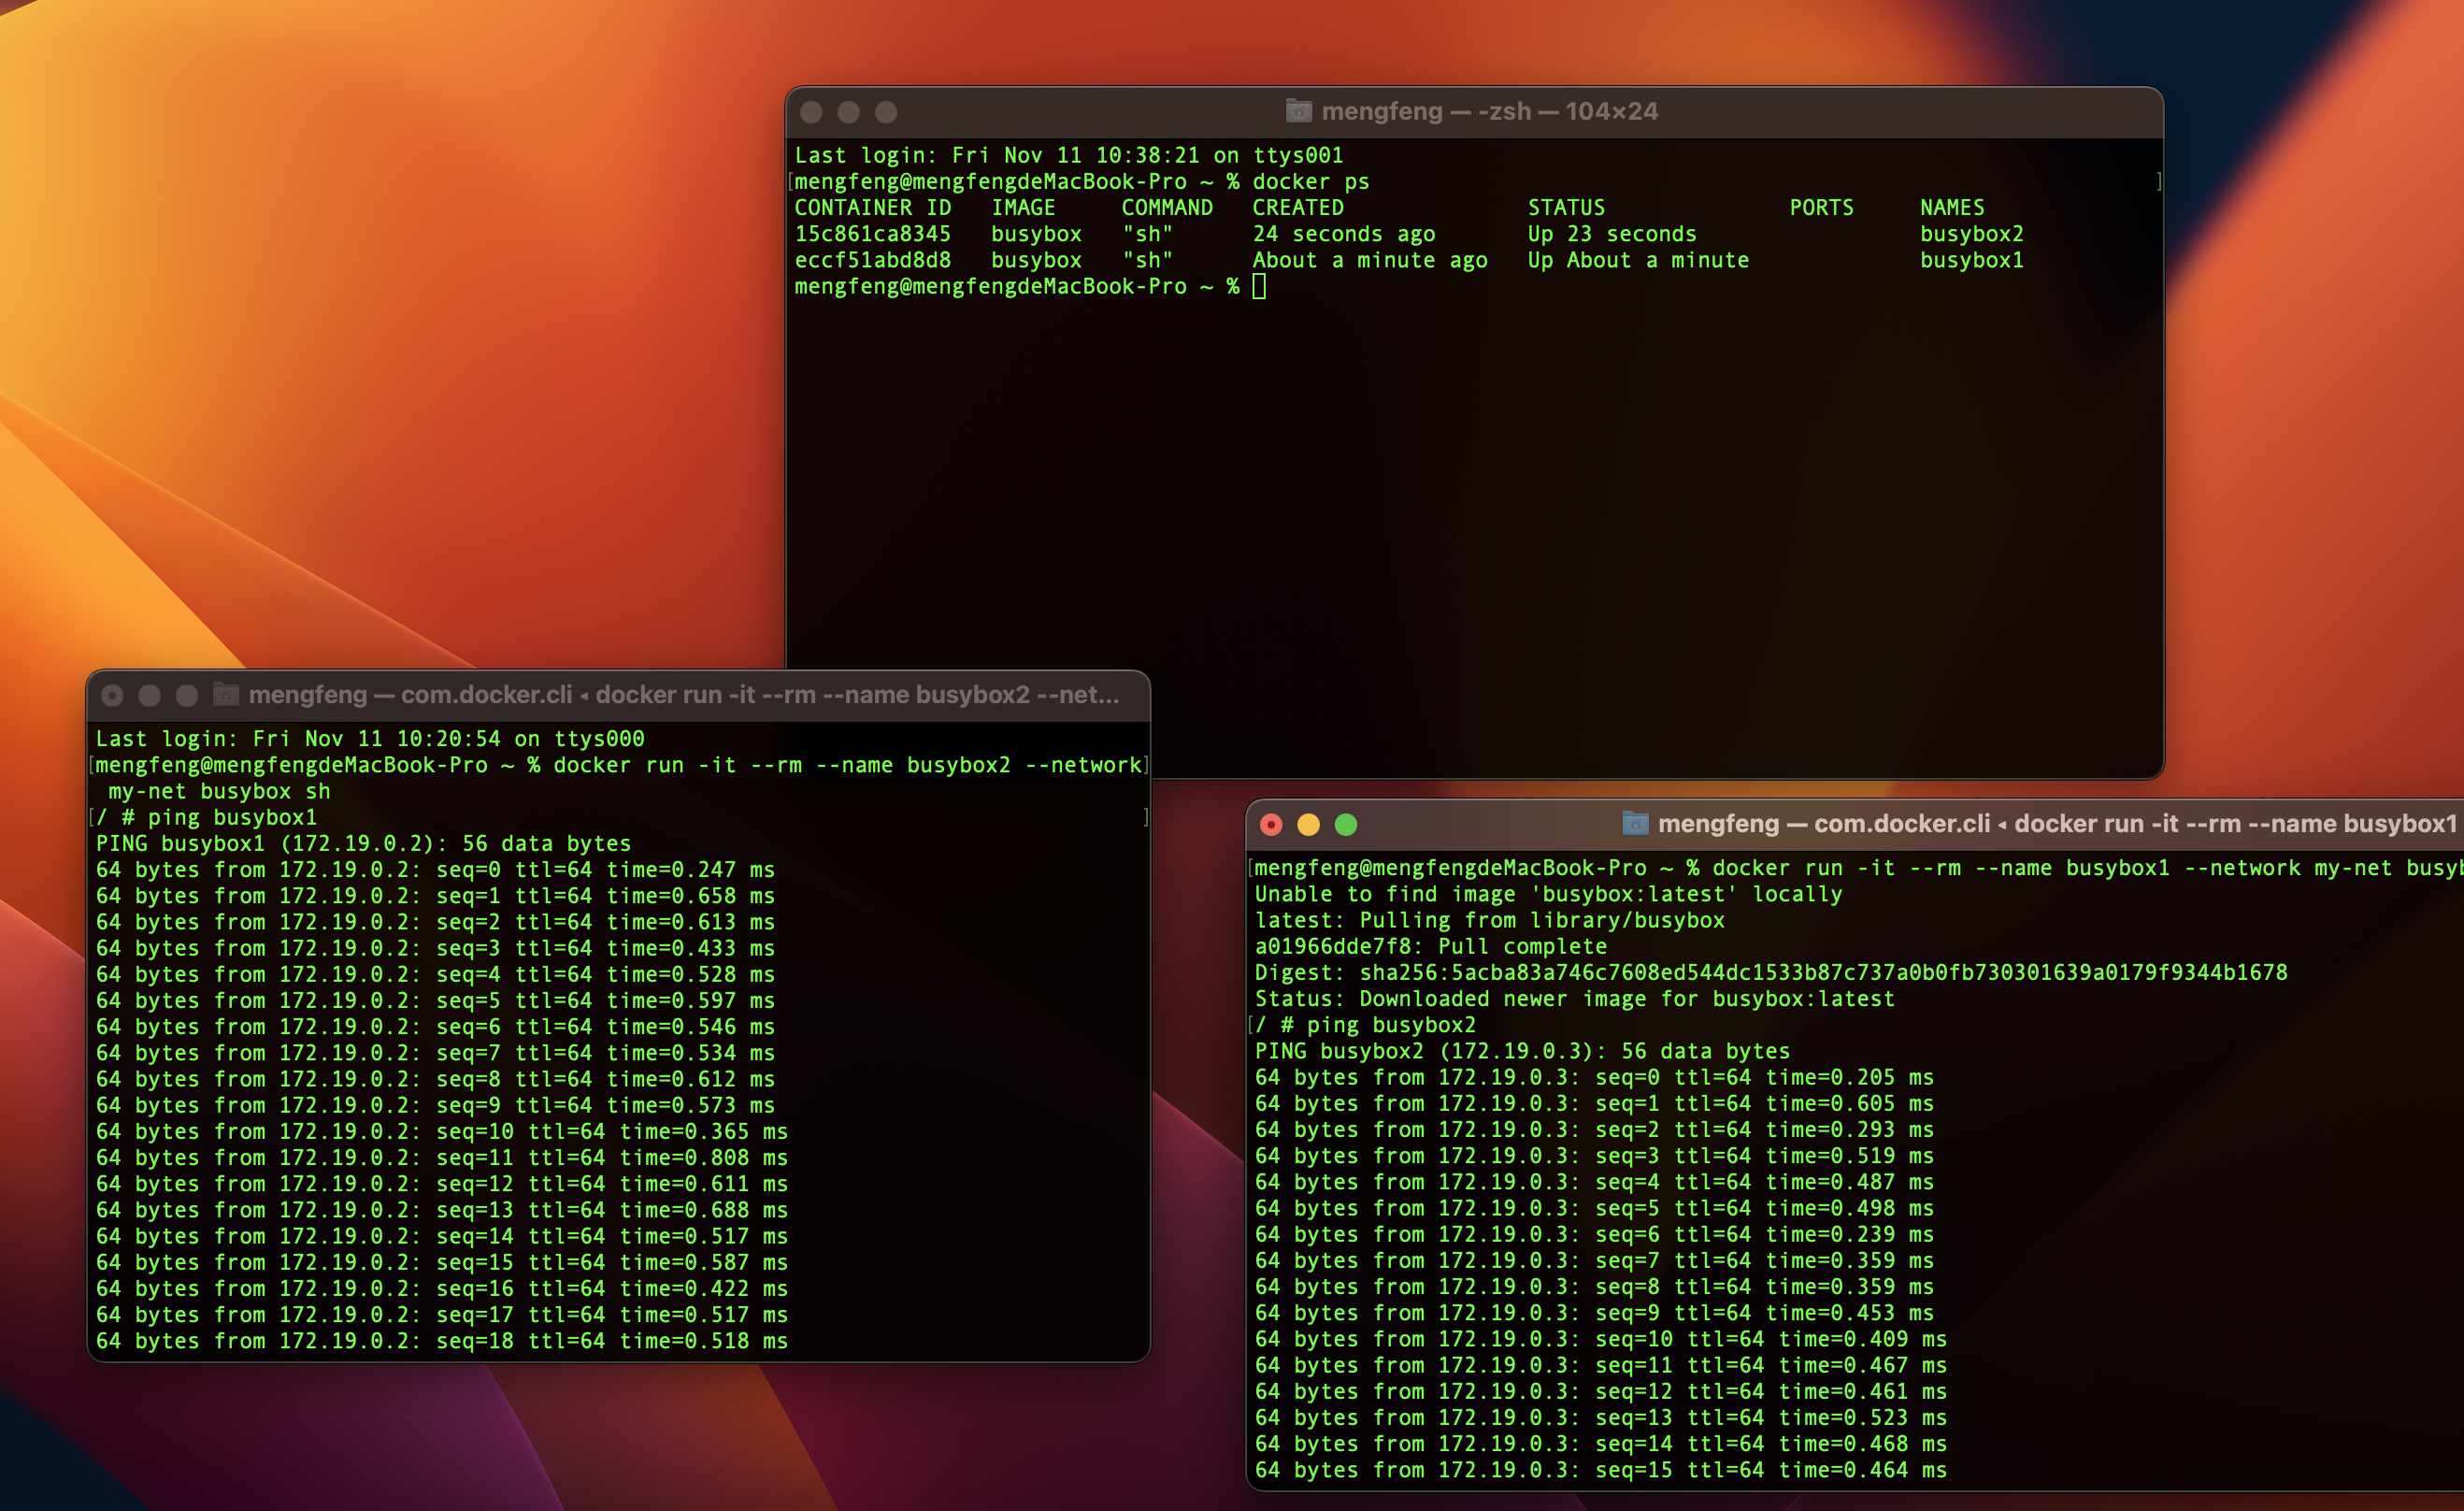
Task: Click 'About a minute ago' created value
Action: 1369,259
